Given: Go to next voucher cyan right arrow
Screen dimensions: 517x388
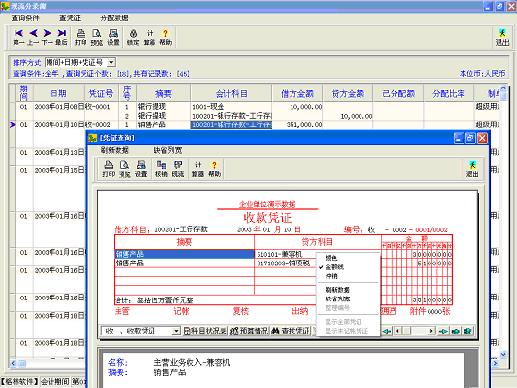Looking at the screenshot, I should pos(443,331).
